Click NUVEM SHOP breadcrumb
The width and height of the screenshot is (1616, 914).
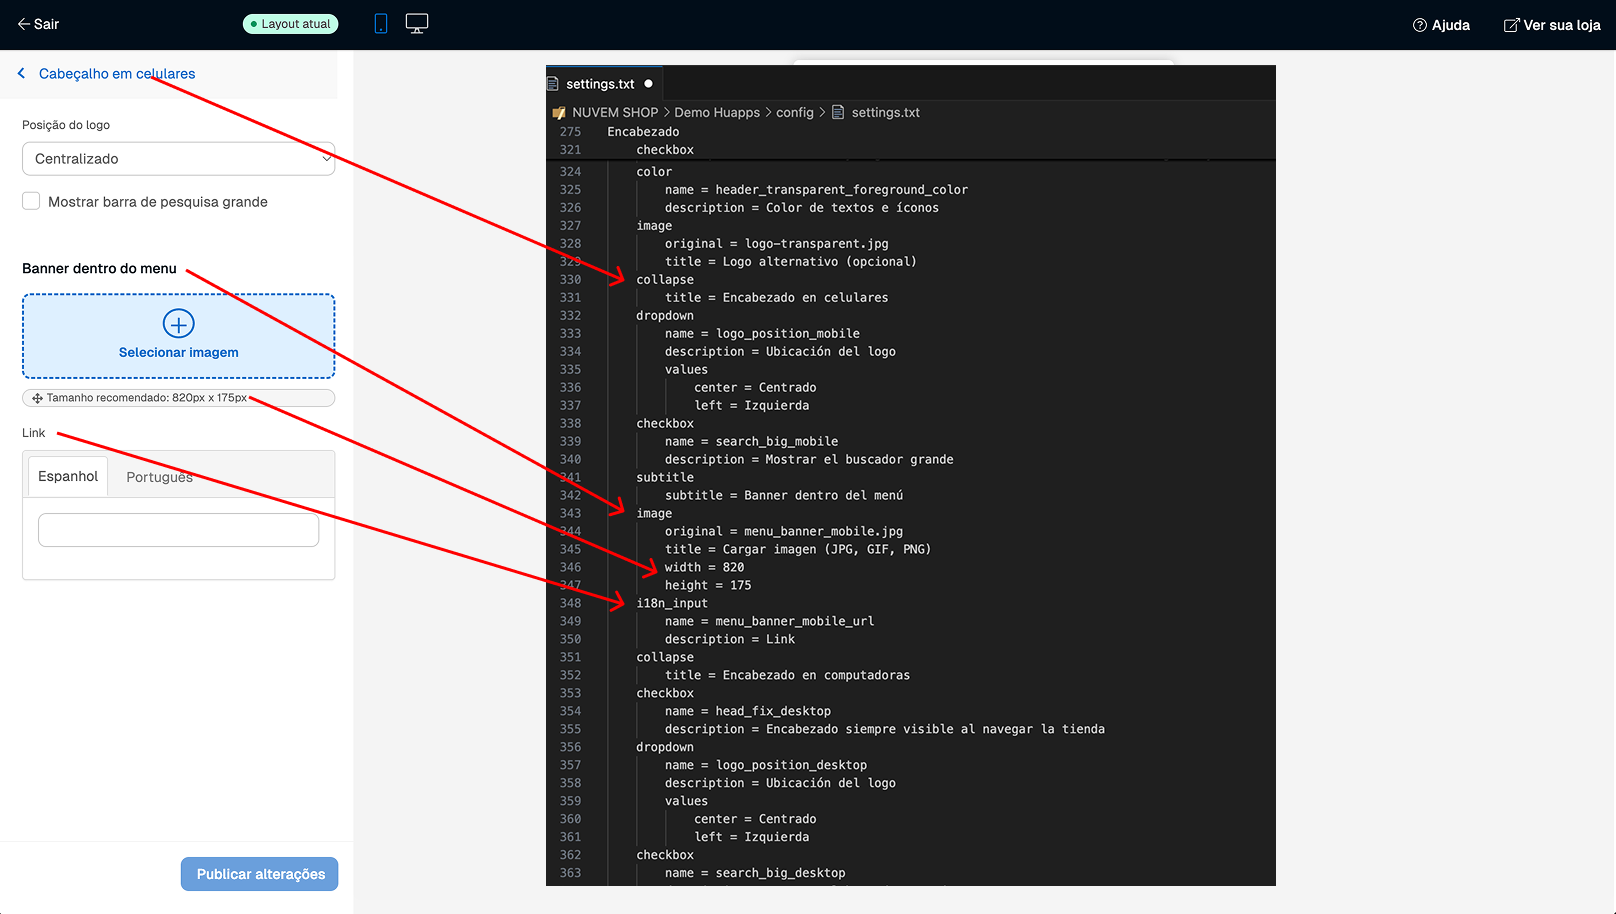[x=615, y=112]
